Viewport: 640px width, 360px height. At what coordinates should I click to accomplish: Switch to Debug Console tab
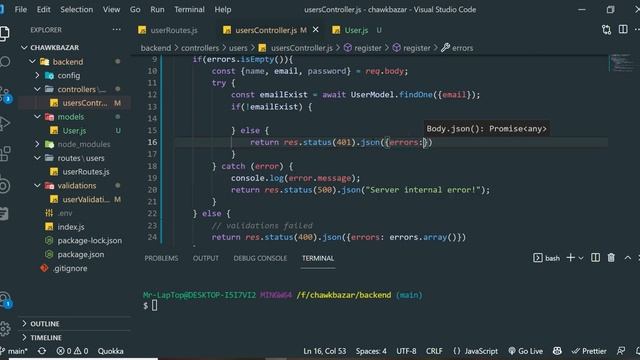point(260,258)
